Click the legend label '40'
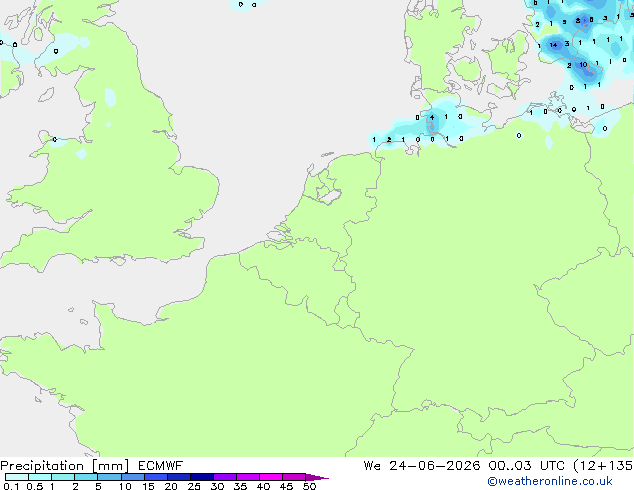This screenshot has height=490, width=634. point(264,486)
